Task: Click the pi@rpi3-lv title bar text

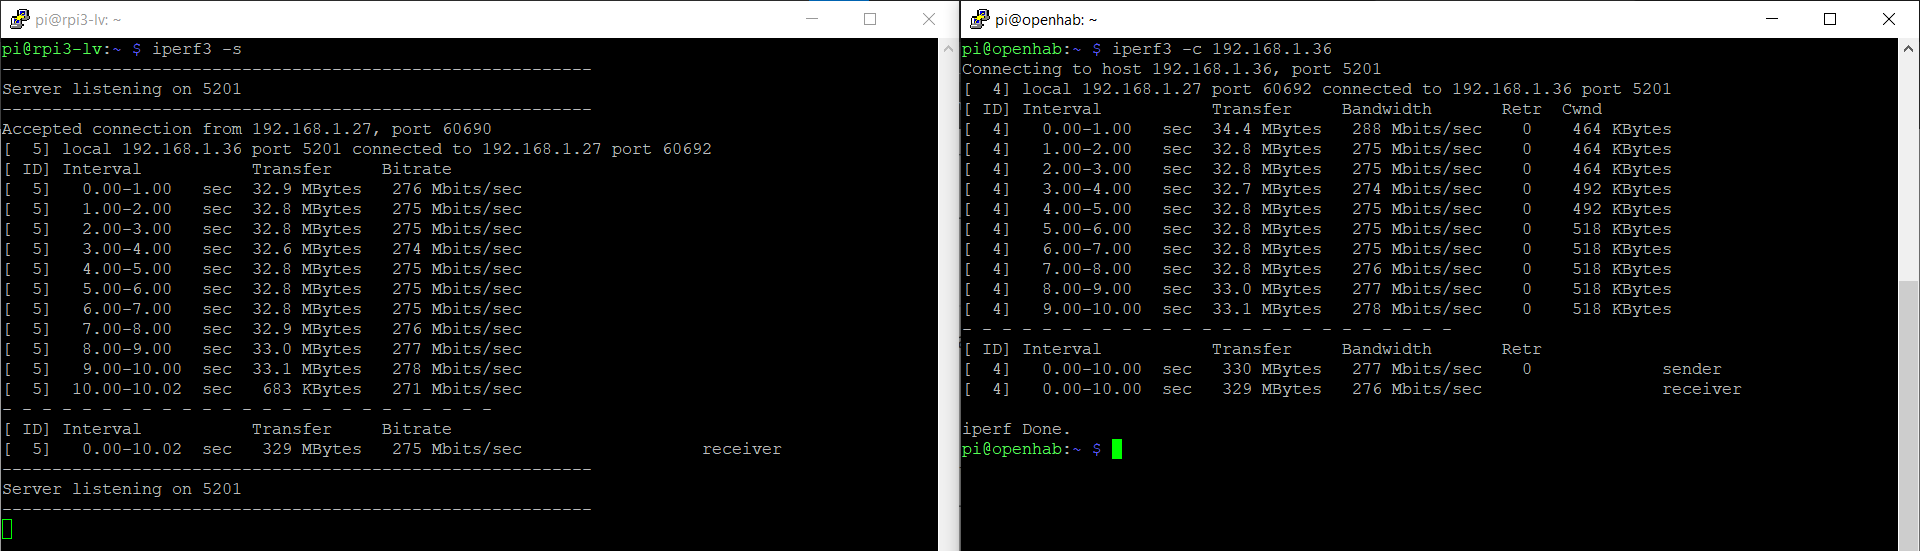Action: (x=78, y=20)
